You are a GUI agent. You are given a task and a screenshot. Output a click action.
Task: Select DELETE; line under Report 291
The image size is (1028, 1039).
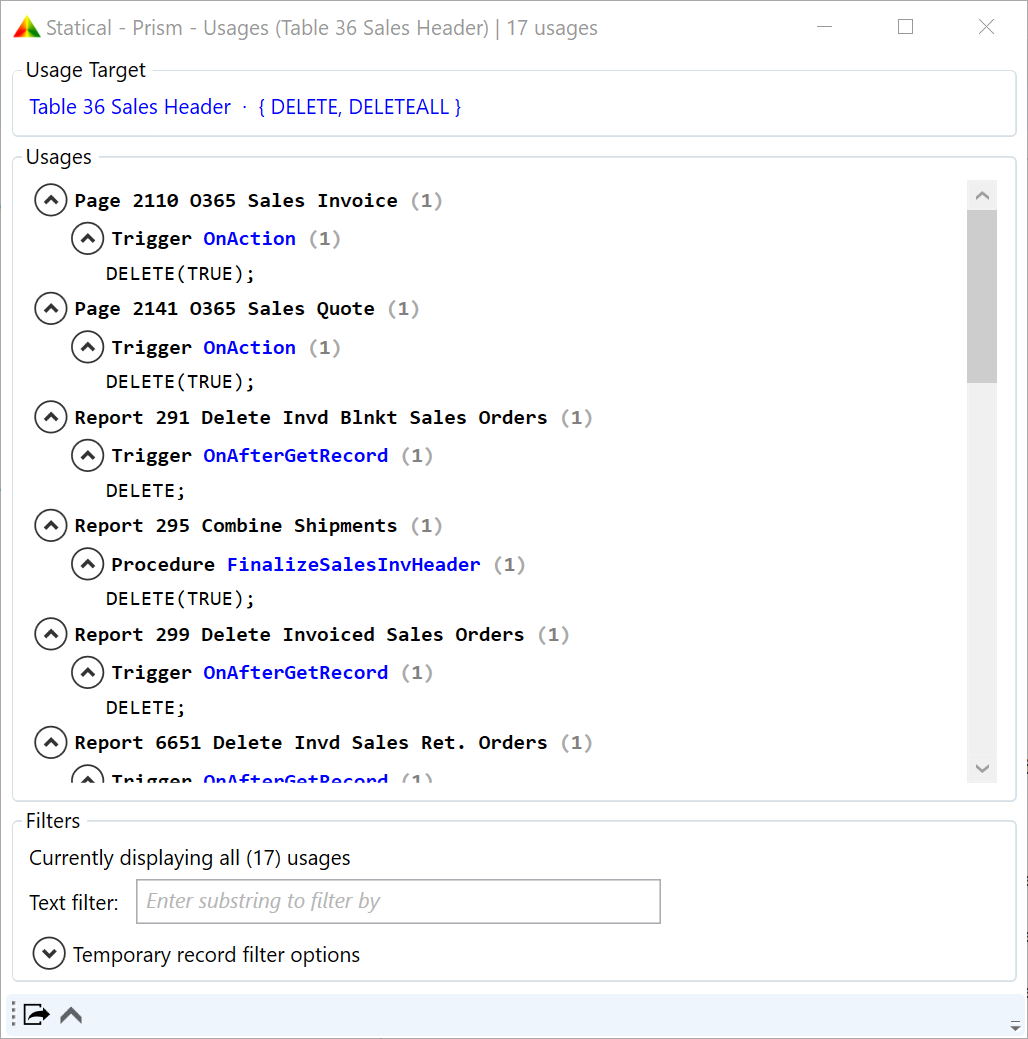(x=145, y=491)
